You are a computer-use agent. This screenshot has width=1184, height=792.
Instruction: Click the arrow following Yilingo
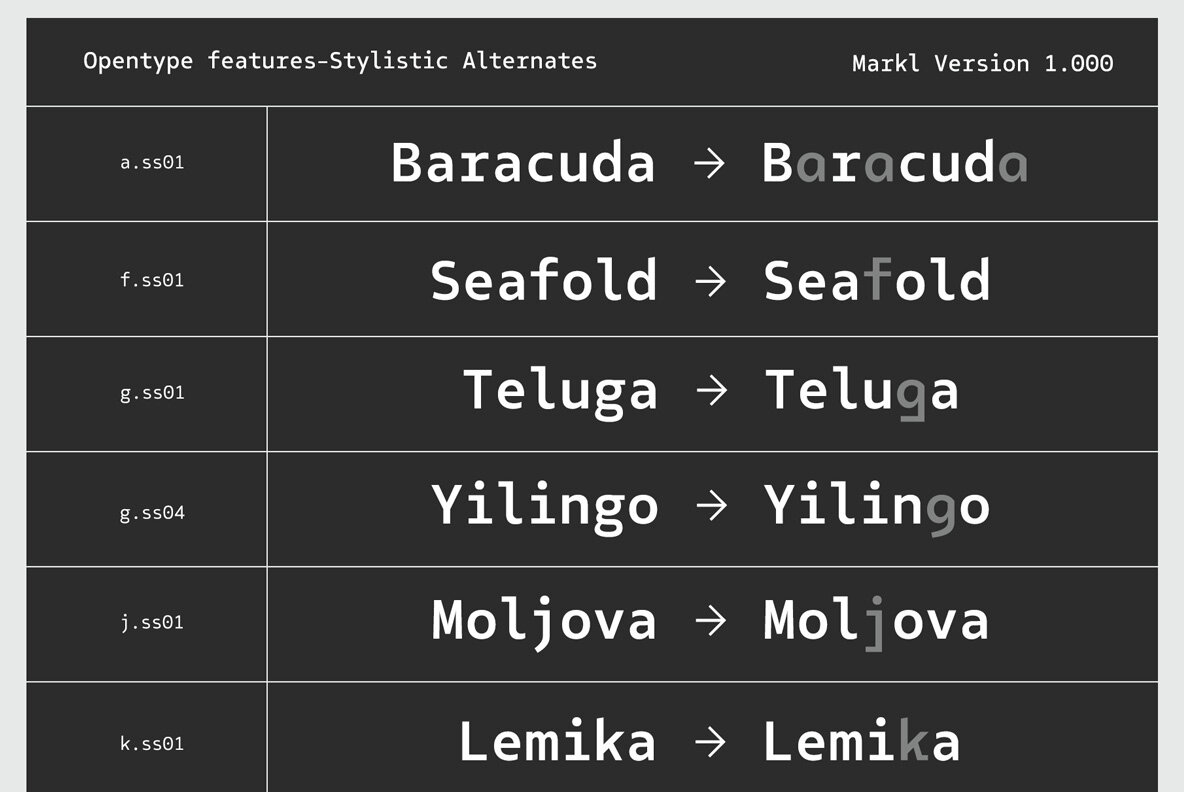[x=711, y=506]
